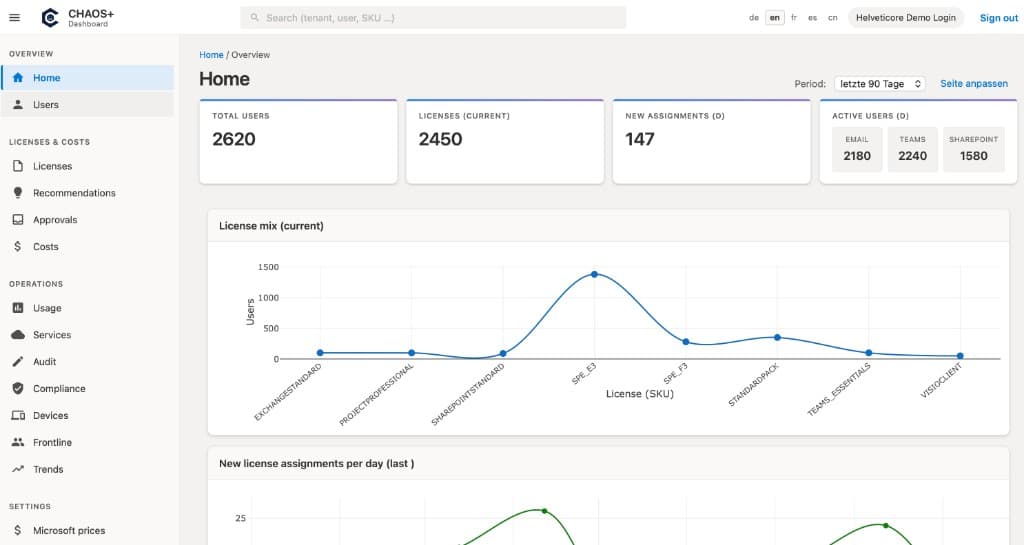Click the Compliance shield icon
The image size is (1024, 545).
[18, 388]
